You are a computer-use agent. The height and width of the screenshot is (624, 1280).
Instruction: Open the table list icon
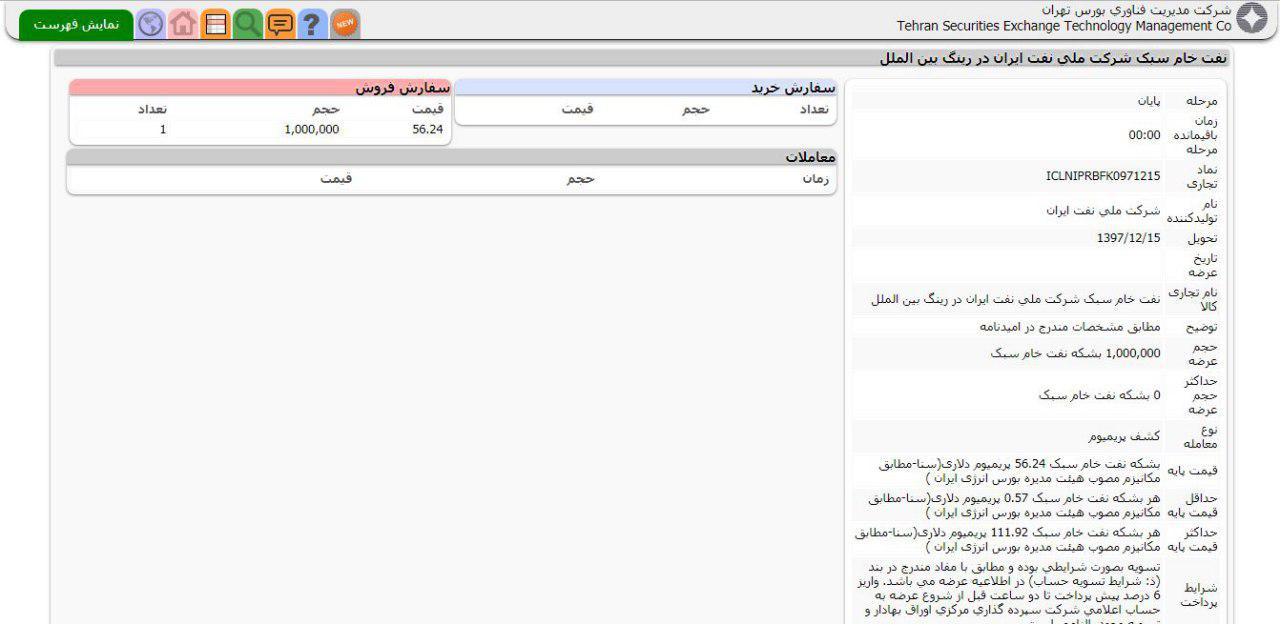pyautogui.click(x=215, y=24)
